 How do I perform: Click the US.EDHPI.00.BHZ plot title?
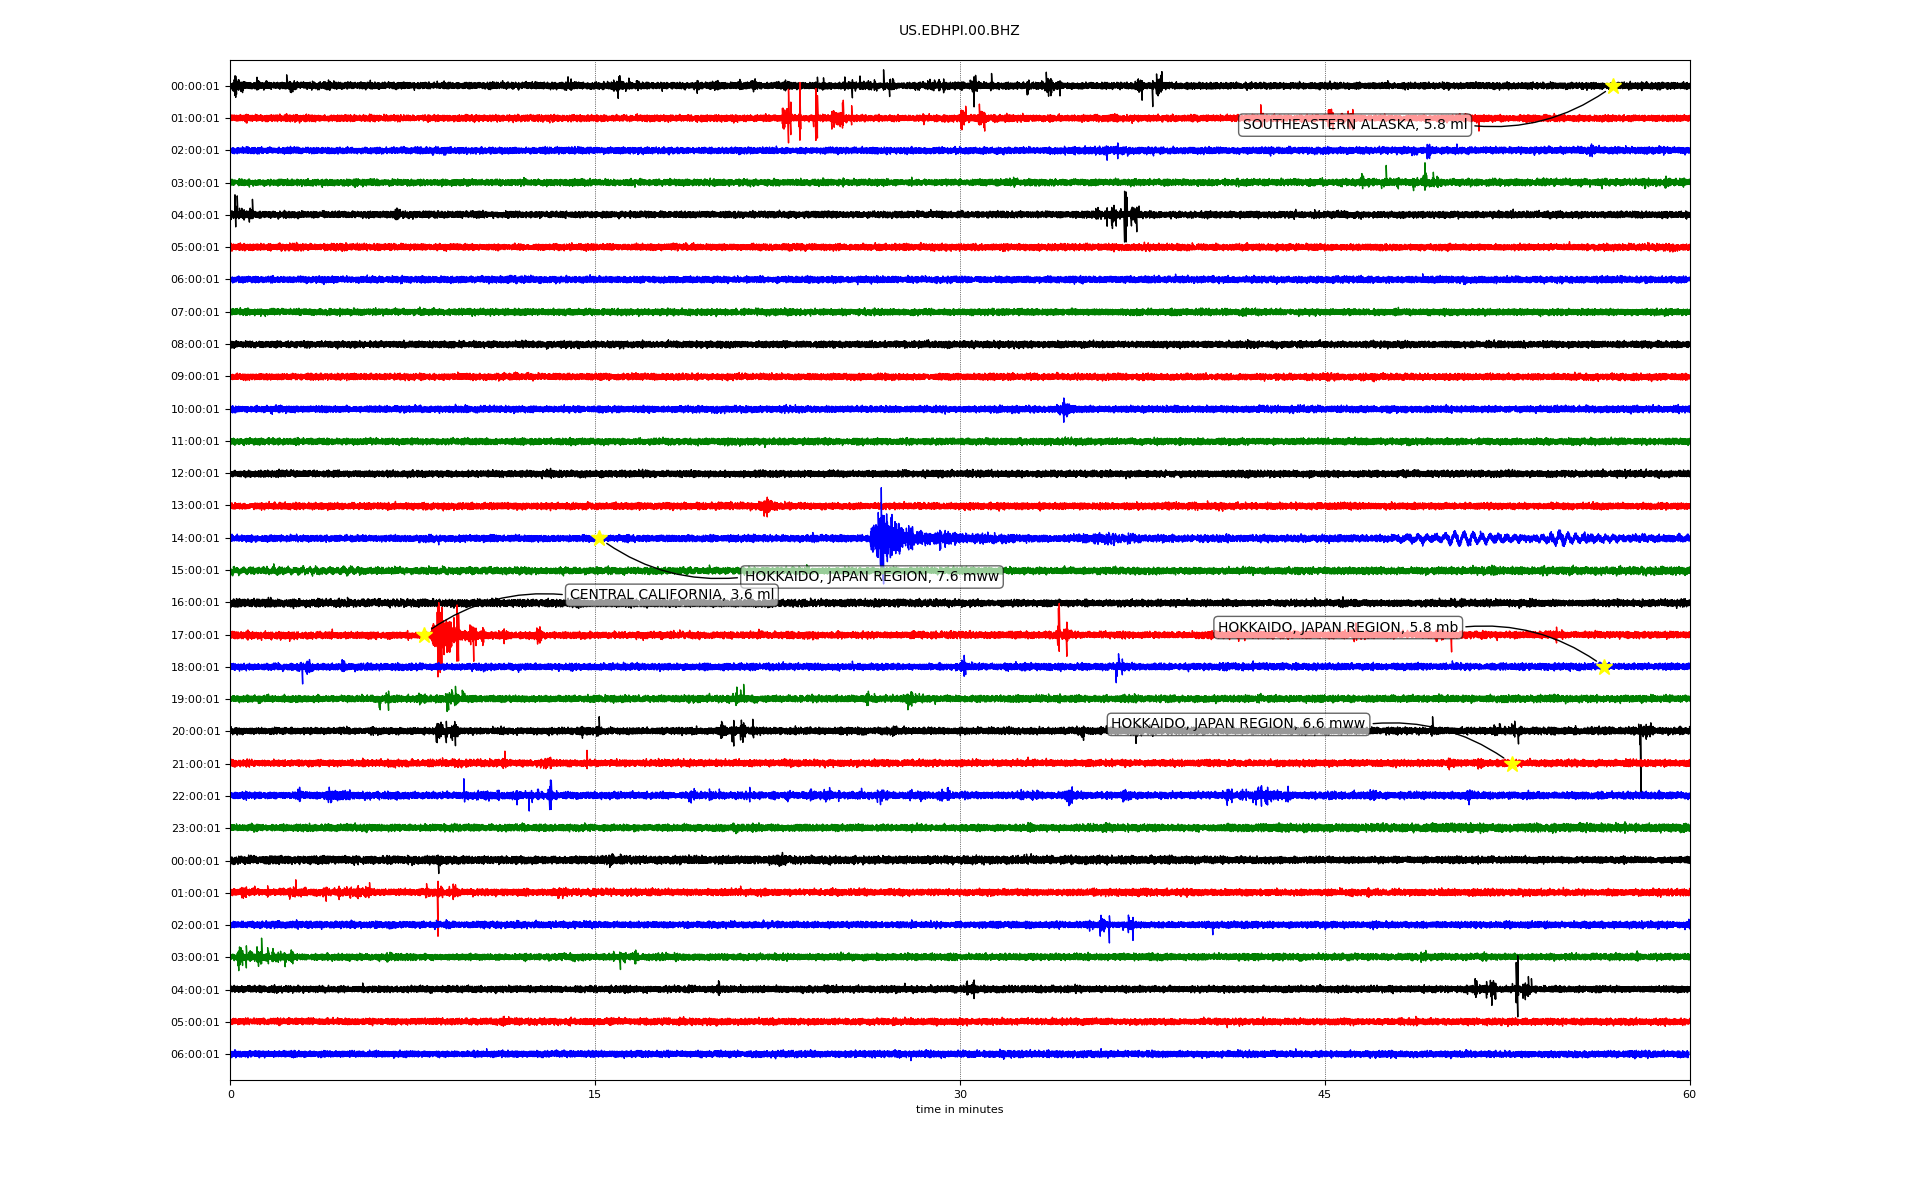click(959, 31)
